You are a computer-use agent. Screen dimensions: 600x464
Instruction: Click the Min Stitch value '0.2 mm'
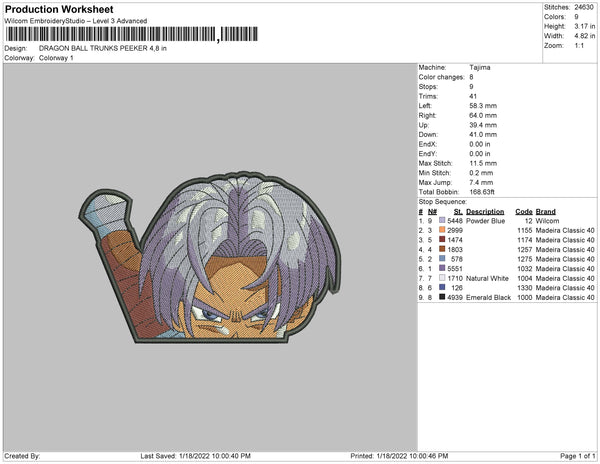[x=481, y=173]
